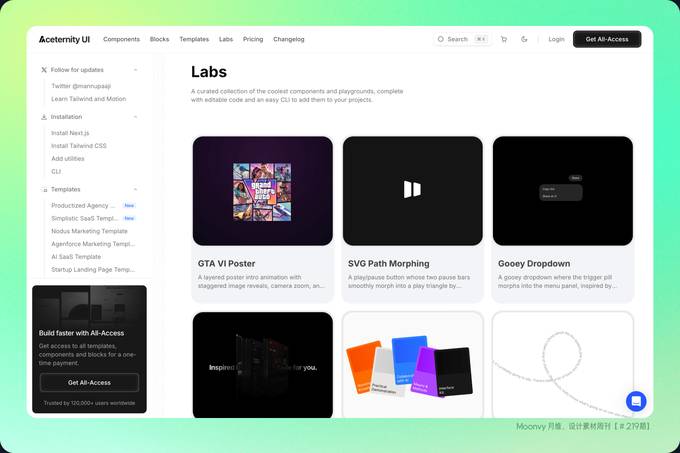Image resolution: width=680 pixels, height=453 pixels.
Task: Open the Blocks nav item
Action: (160, 39)
